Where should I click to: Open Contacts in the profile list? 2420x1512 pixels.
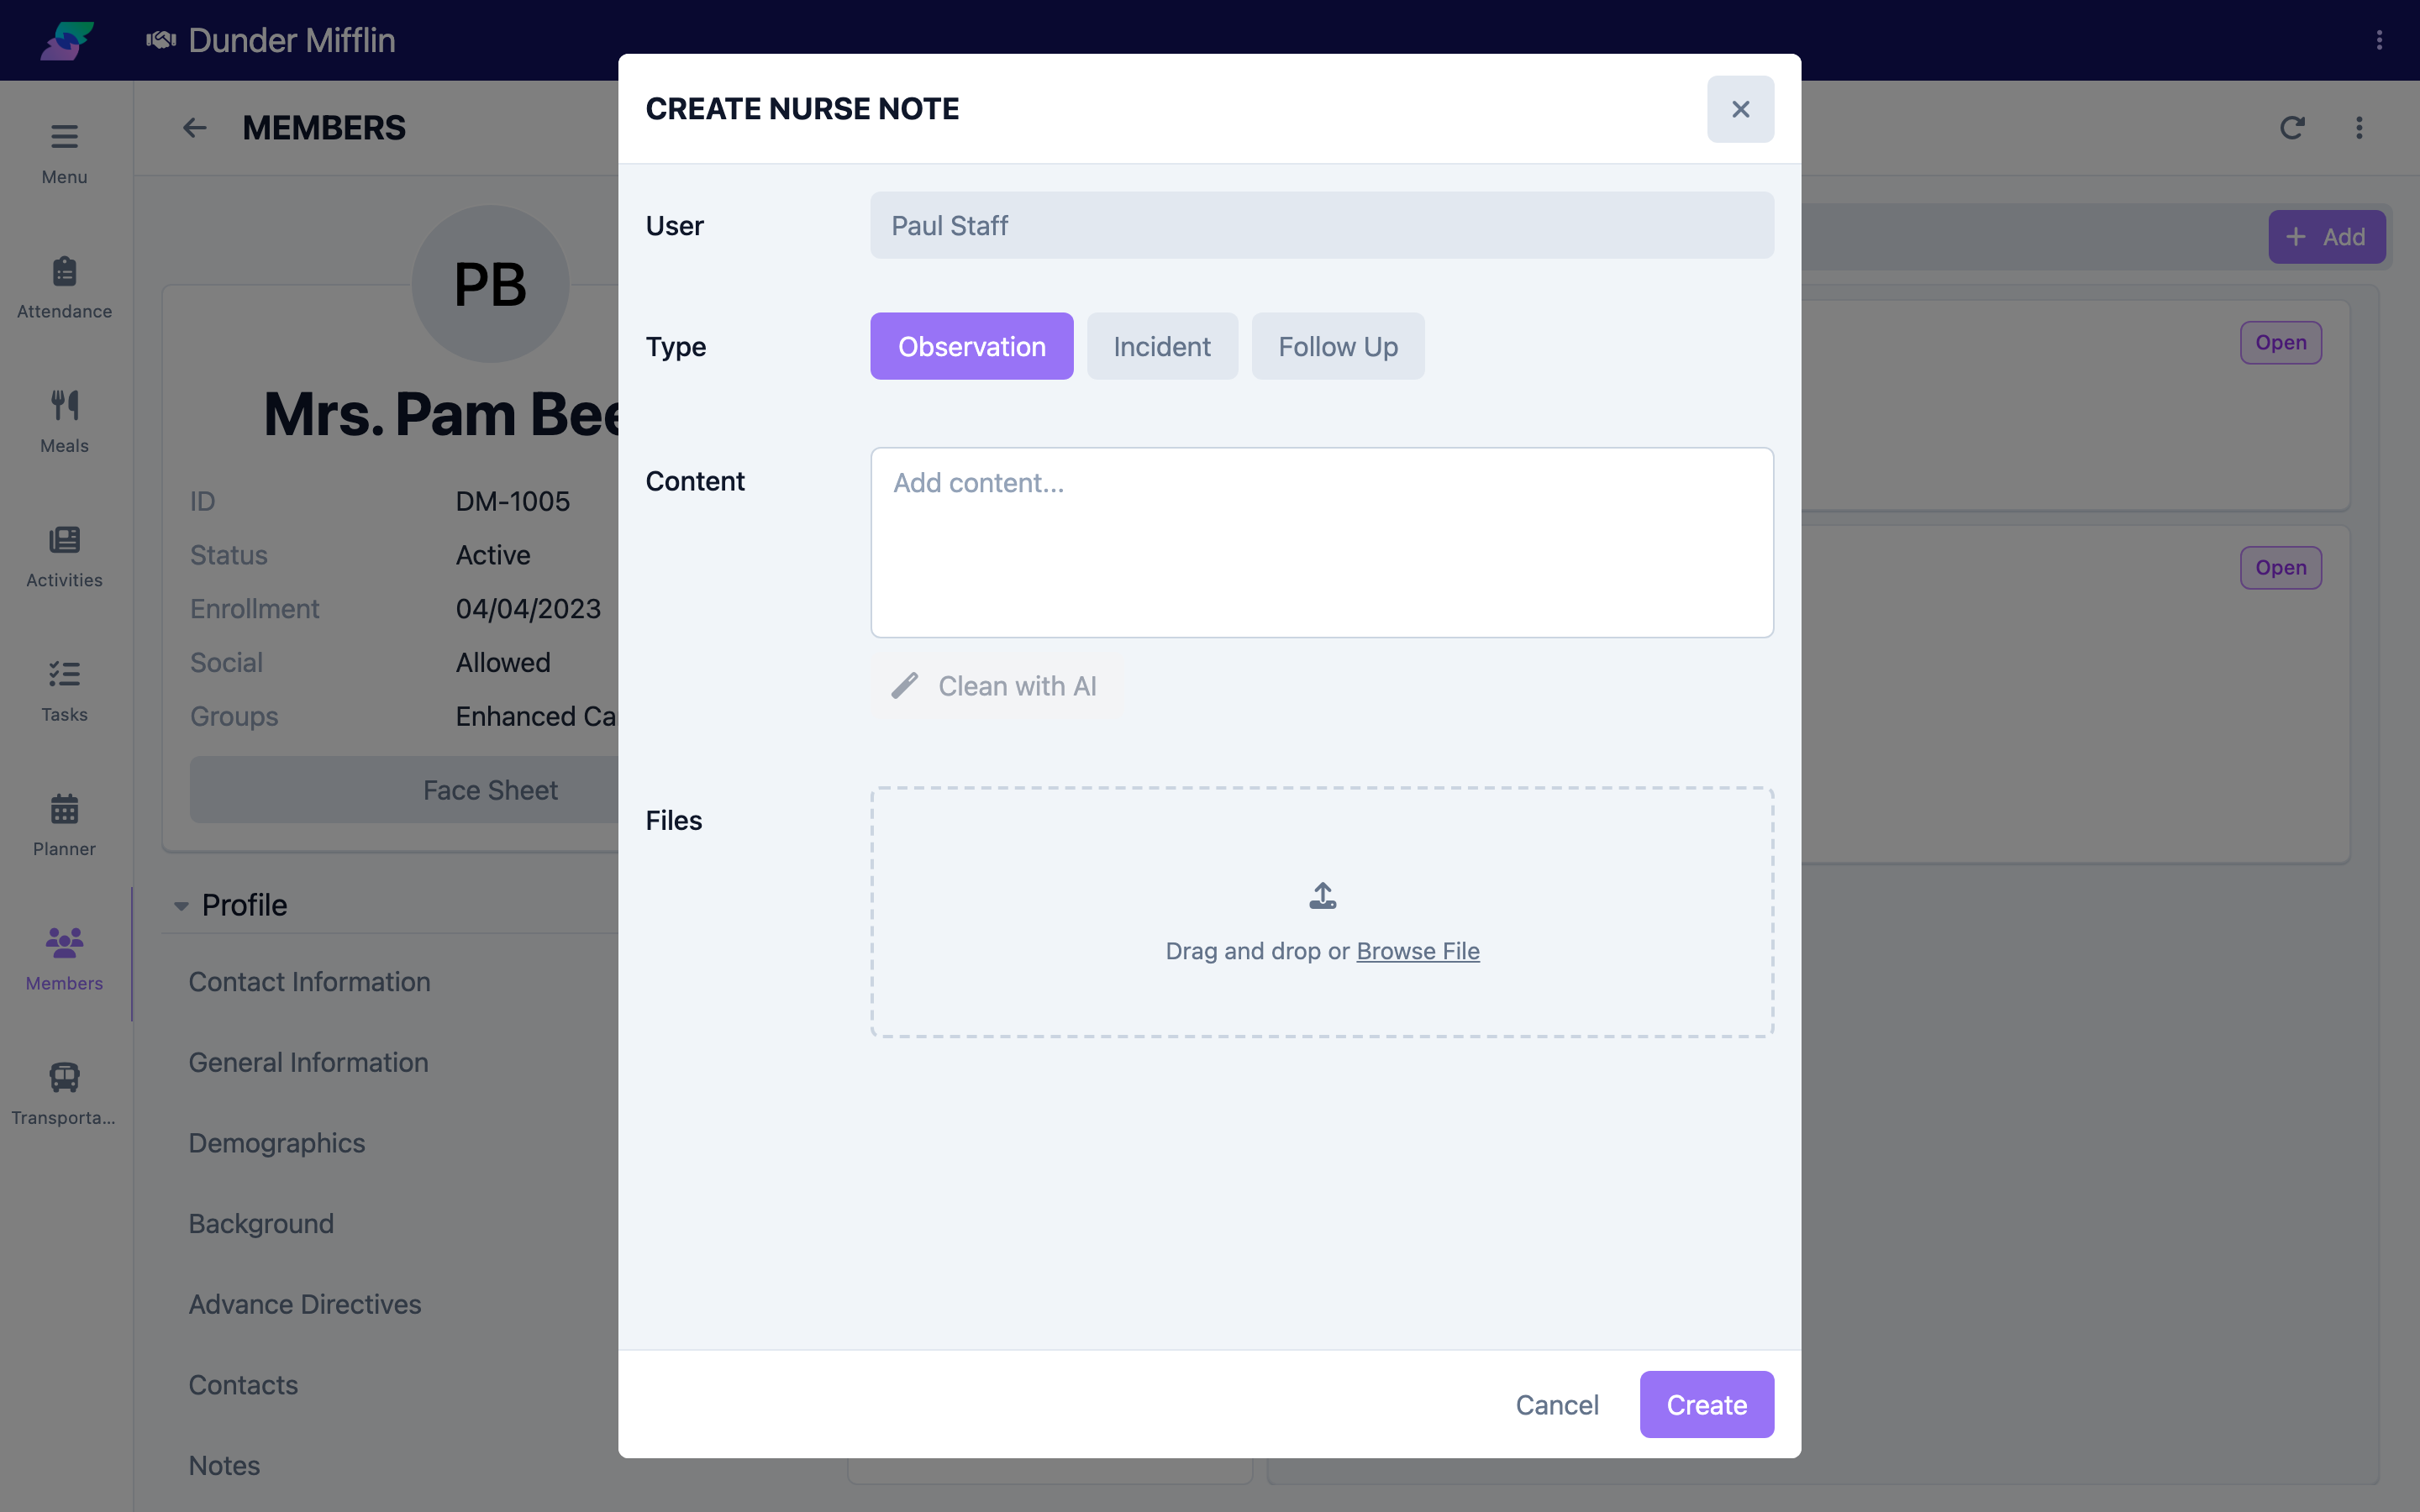pos(243,1385)
